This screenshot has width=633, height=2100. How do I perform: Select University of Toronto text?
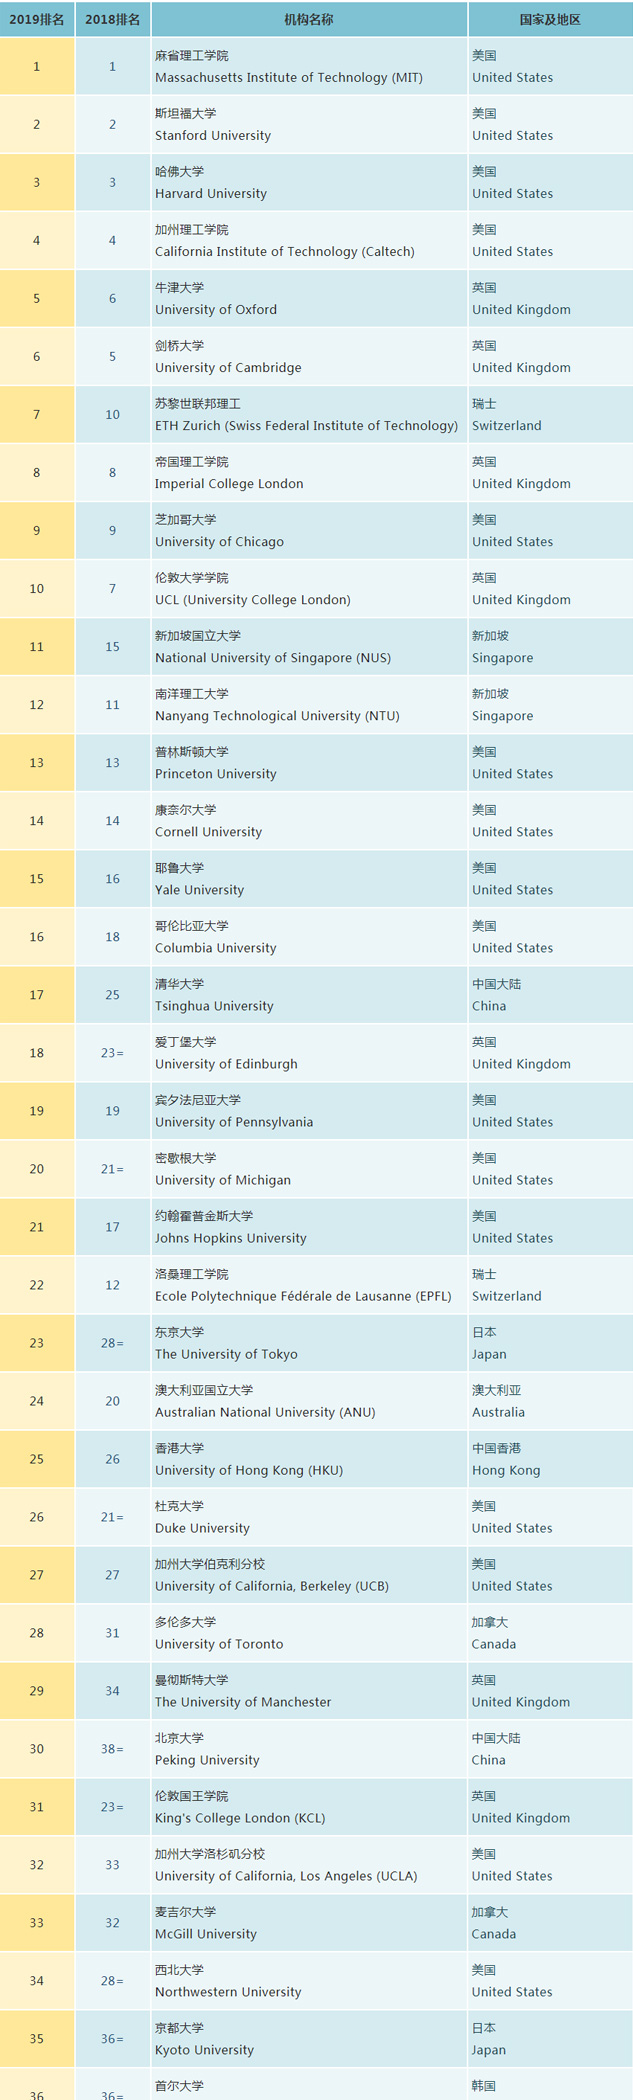click(x=219, y=1644)
